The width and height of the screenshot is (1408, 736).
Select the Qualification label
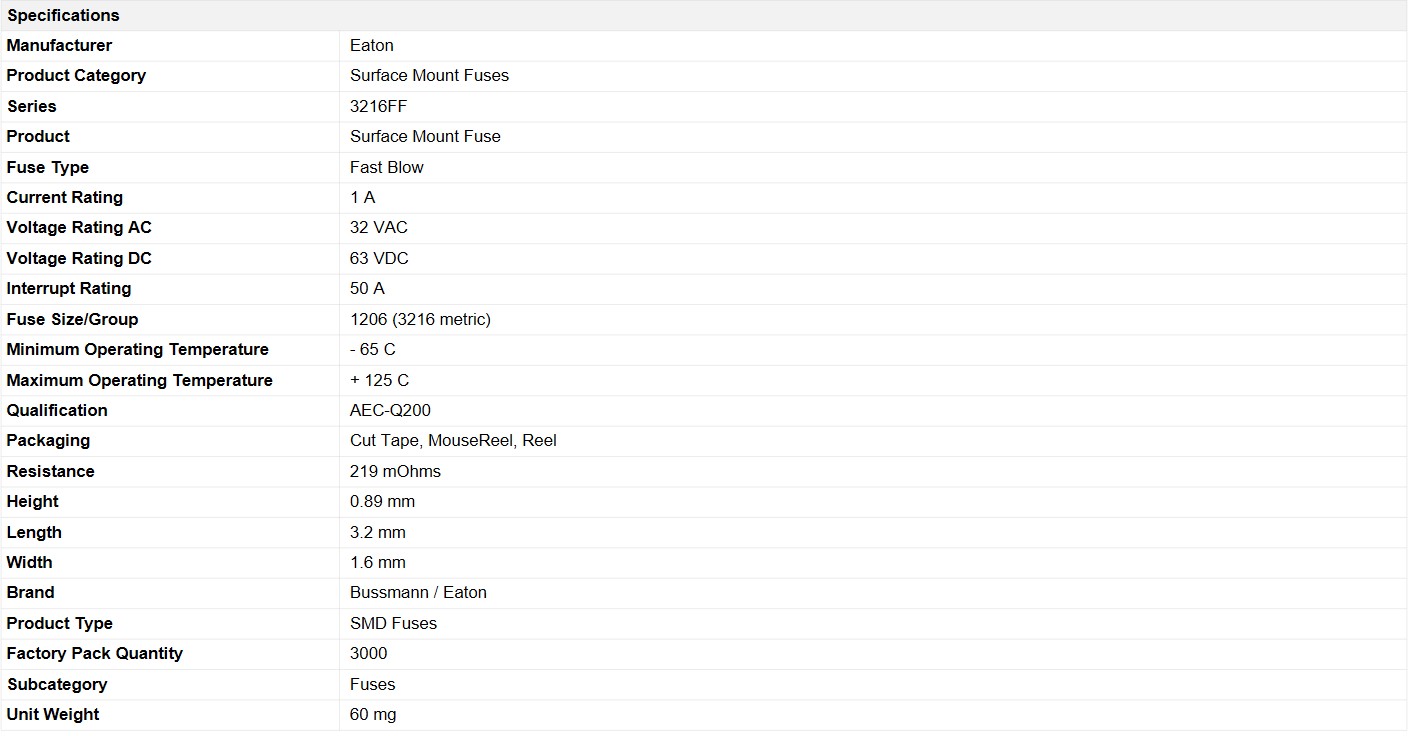57,410
